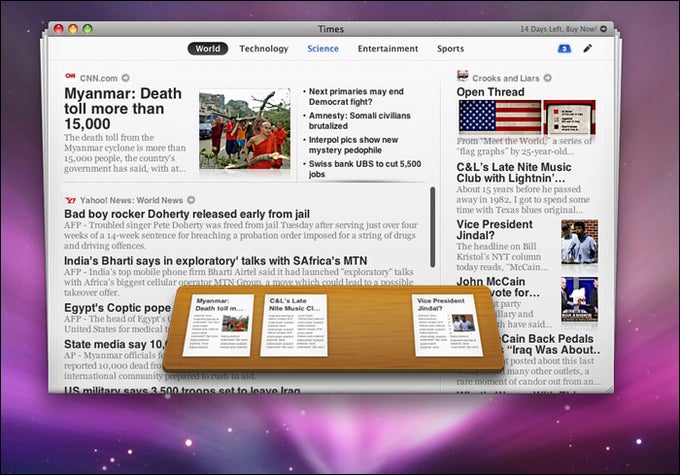
Task: Click the Vice President Jindal photo thumbnail
Action: point(579,242)
